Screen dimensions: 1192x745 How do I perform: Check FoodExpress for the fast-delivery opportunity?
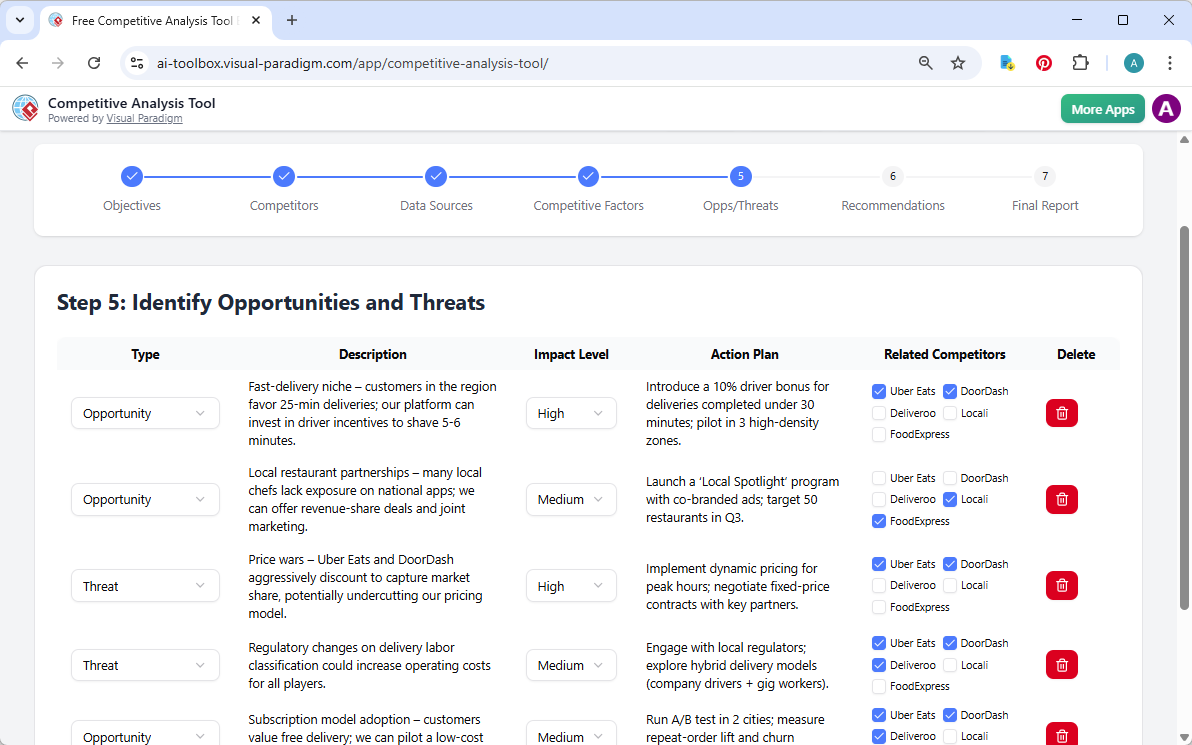click(x=878, y=434)
